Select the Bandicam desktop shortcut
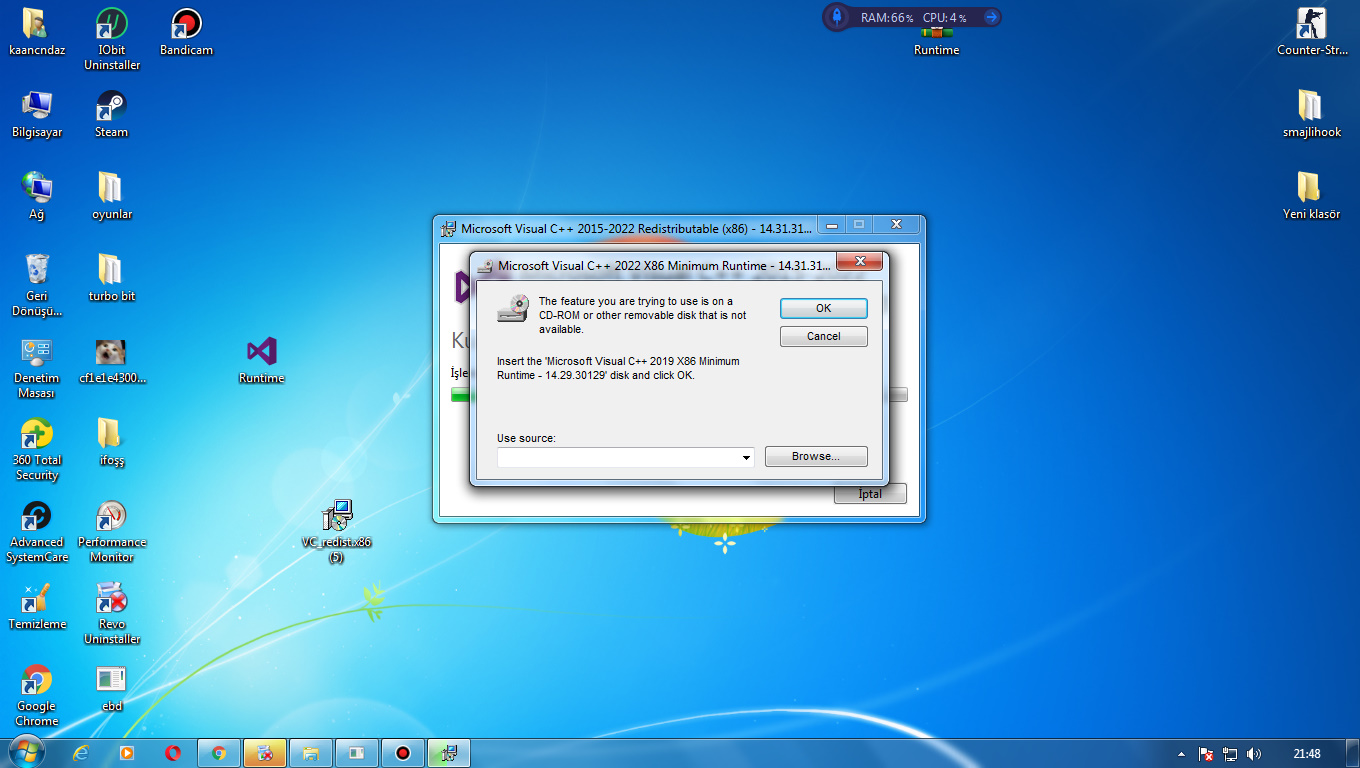This screenshot has width=1360, height=768. (186, 32)
